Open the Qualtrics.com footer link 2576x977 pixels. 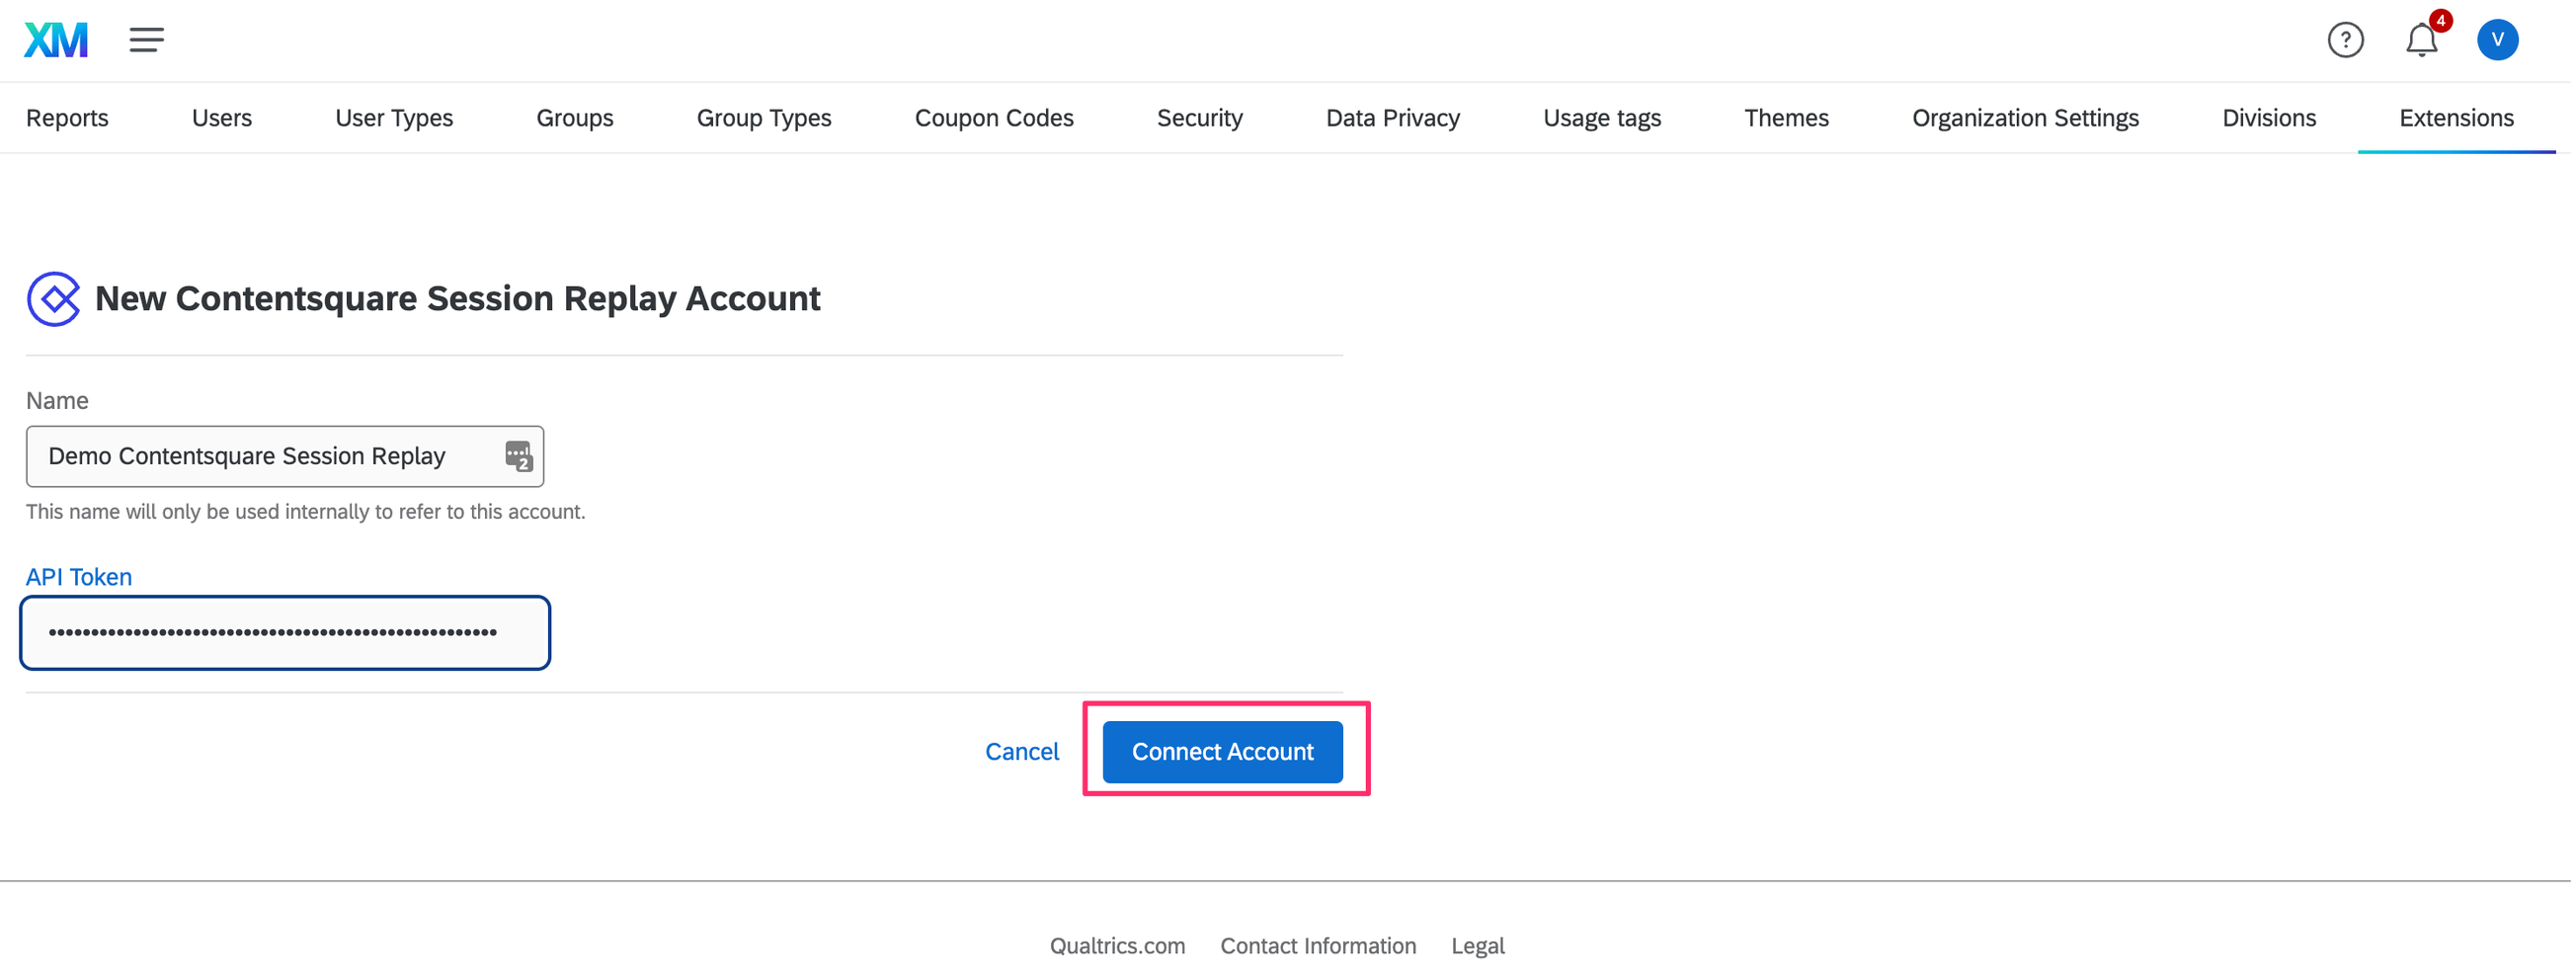(1117, 946)
